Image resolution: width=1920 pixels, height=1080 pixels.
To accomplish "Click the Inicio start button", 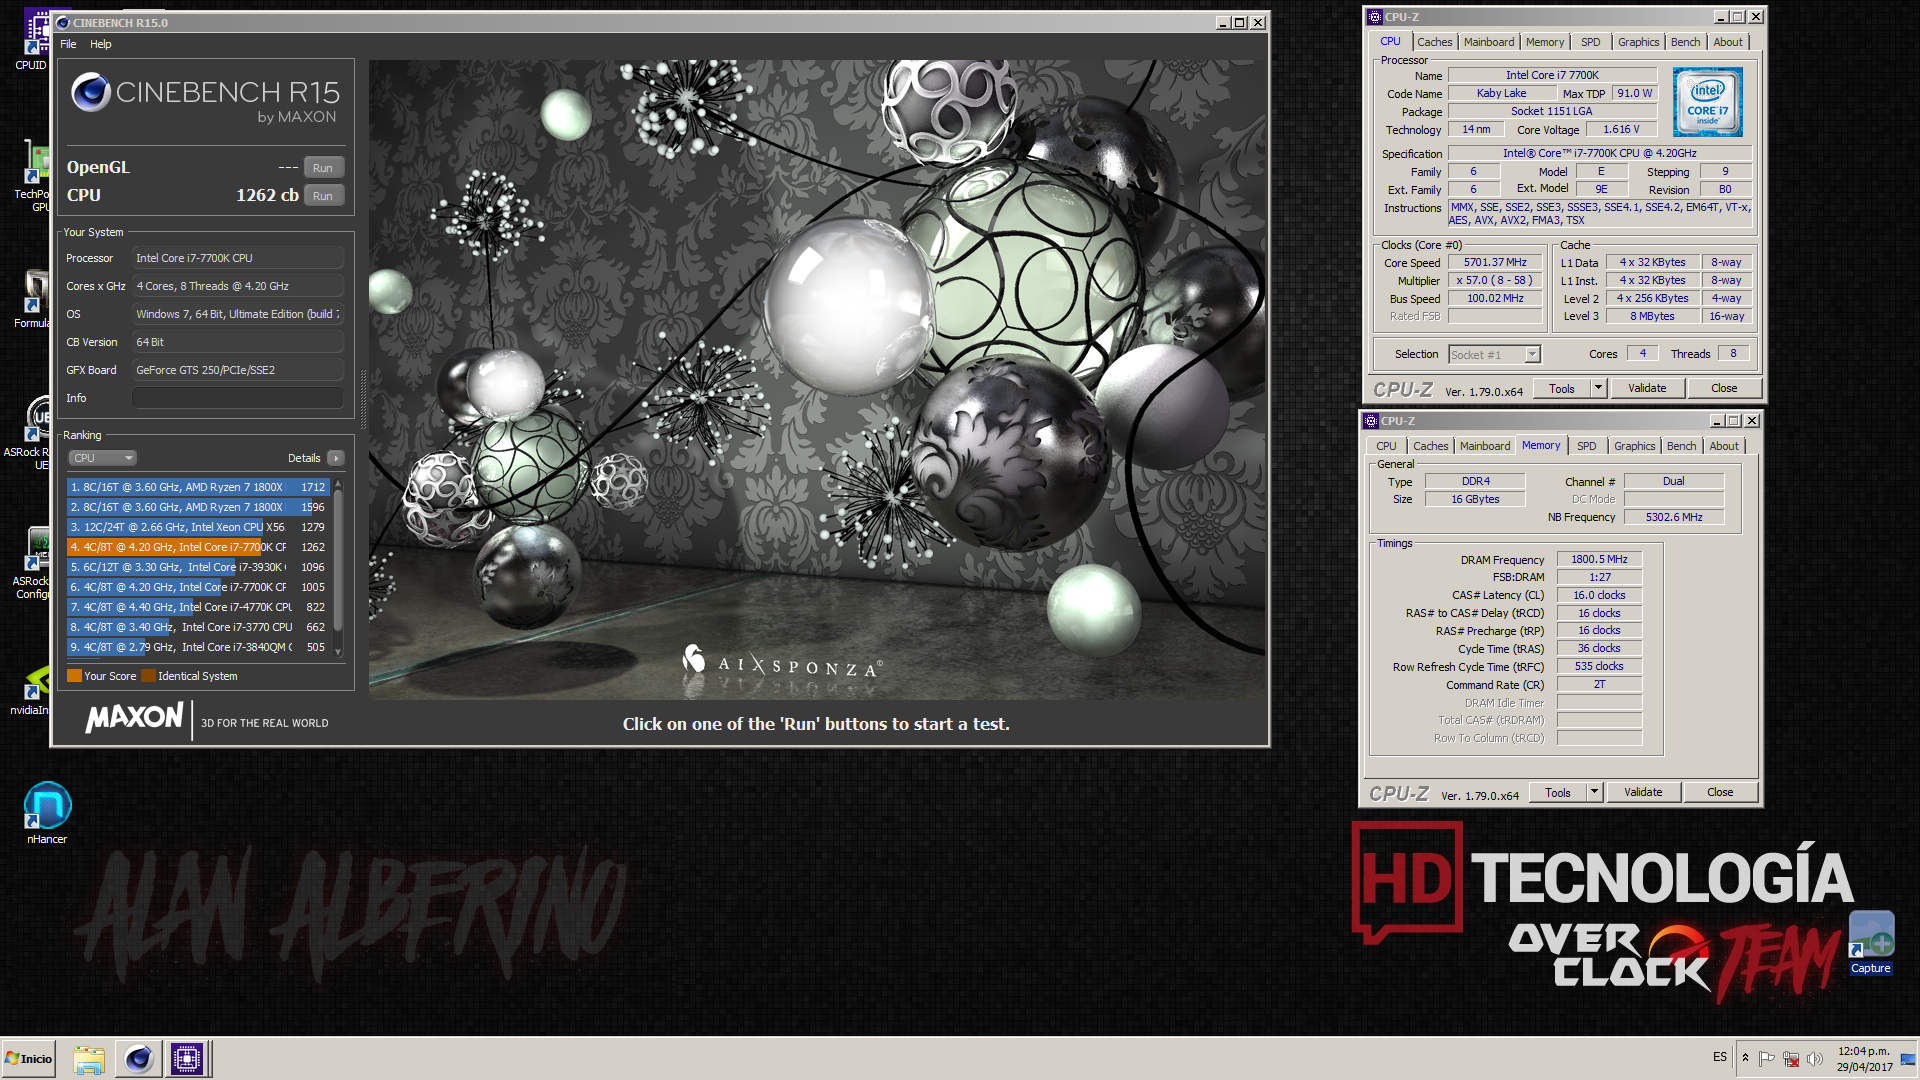I will tap(28, 1059).
